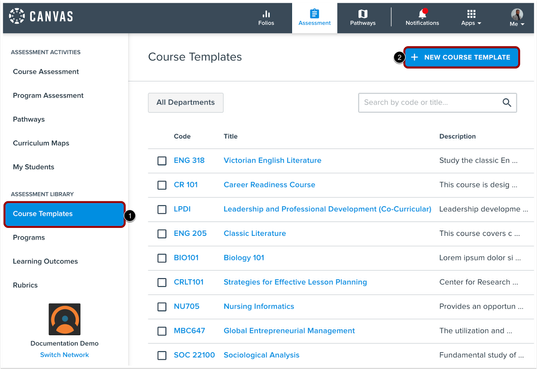Select Curriculum Maps in sidebar
Viewport: 537px width, 369px height.
[41, 143]
